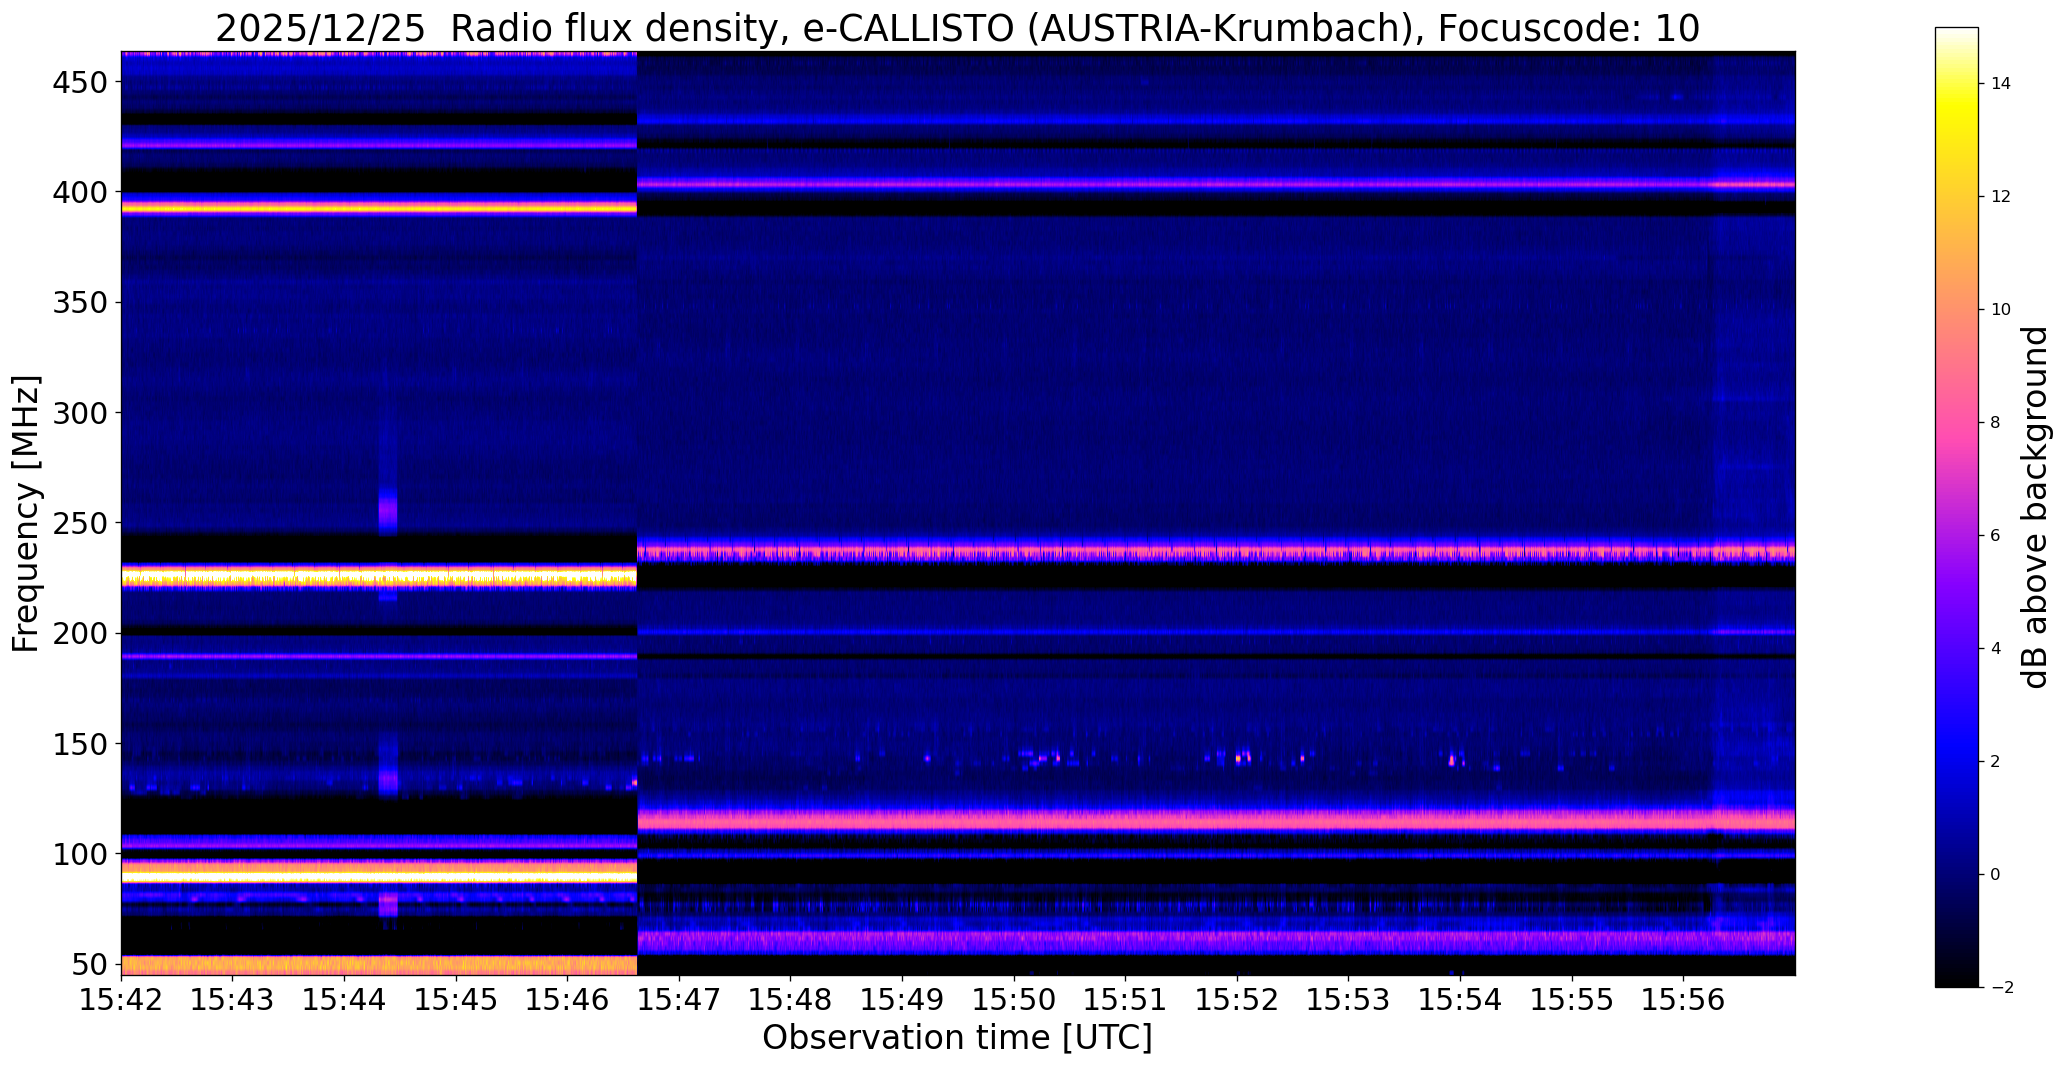
Task: Select the 15:43 time tick label
Action: 233,1001
